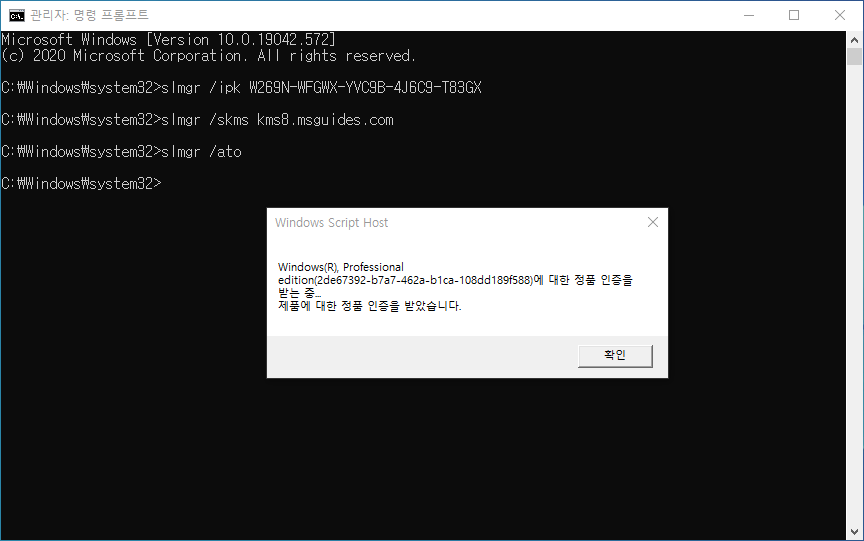Click the '제품에 대한 정품 인증을 받았습니다' message

coord(369,306)
